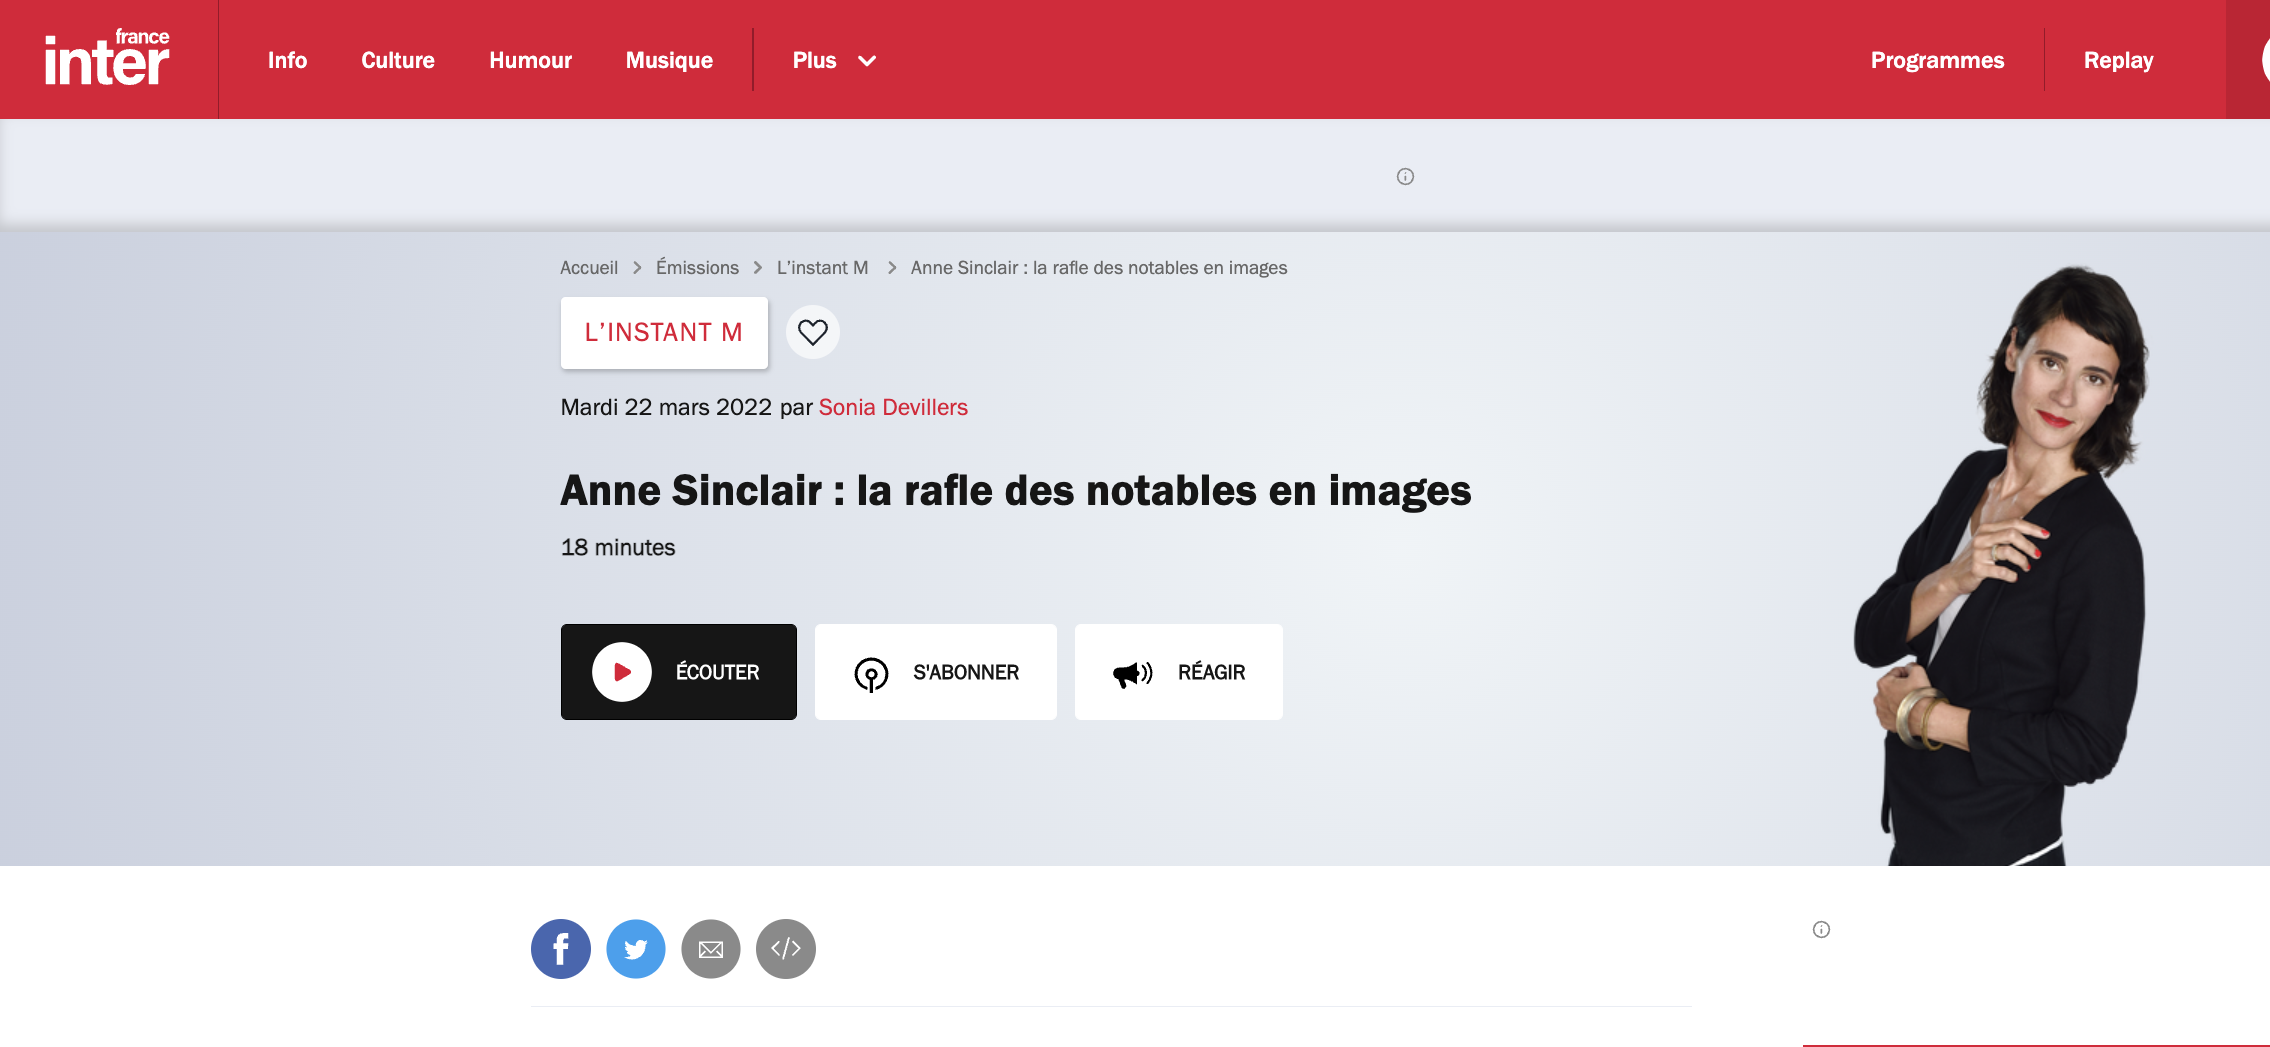Click the episode title heading
Viewport: 2270px width, 1047px height.
tap(1016, 491)
